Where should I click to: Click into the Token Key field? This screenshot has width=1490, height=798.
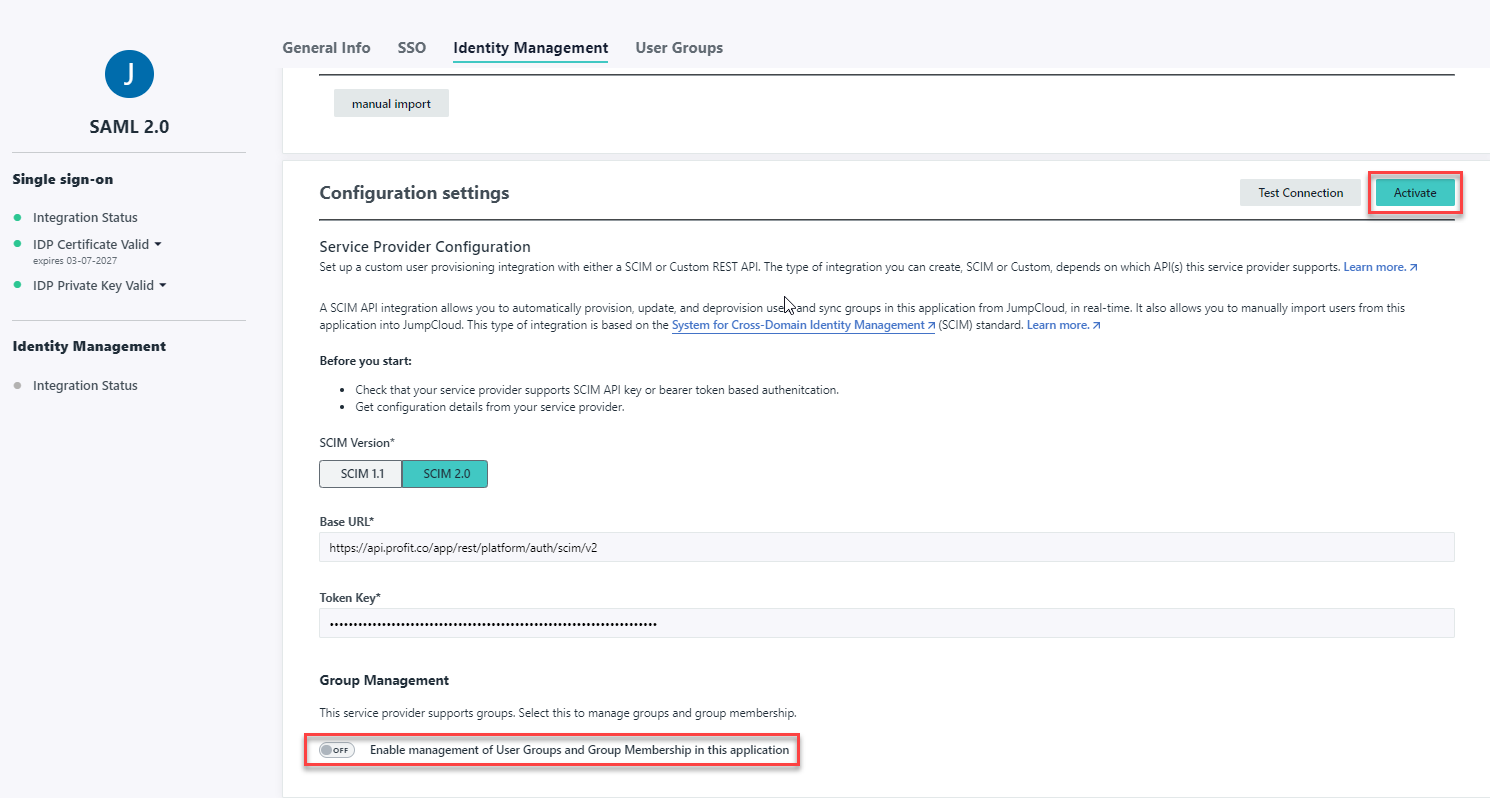pyautogui.click(x=886, y=623)
